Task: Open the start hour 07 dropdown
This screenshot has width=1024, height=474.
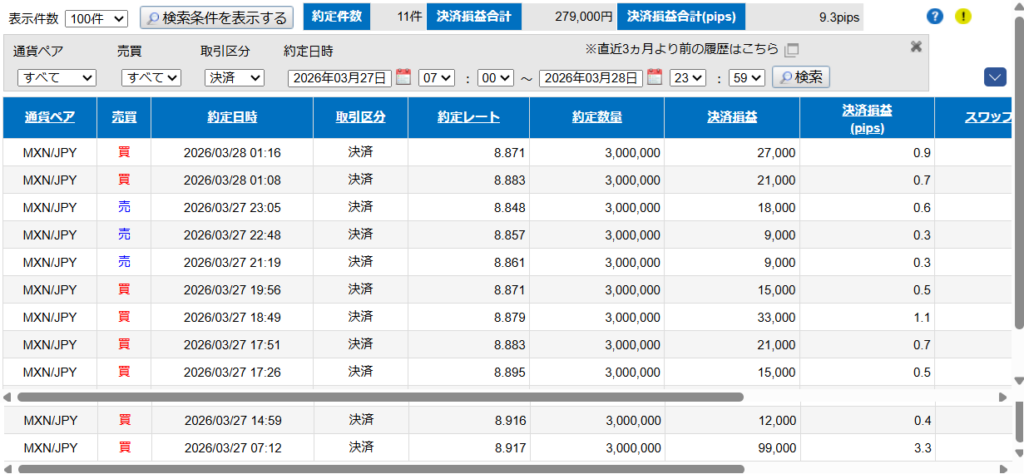Action: [436, 78]
